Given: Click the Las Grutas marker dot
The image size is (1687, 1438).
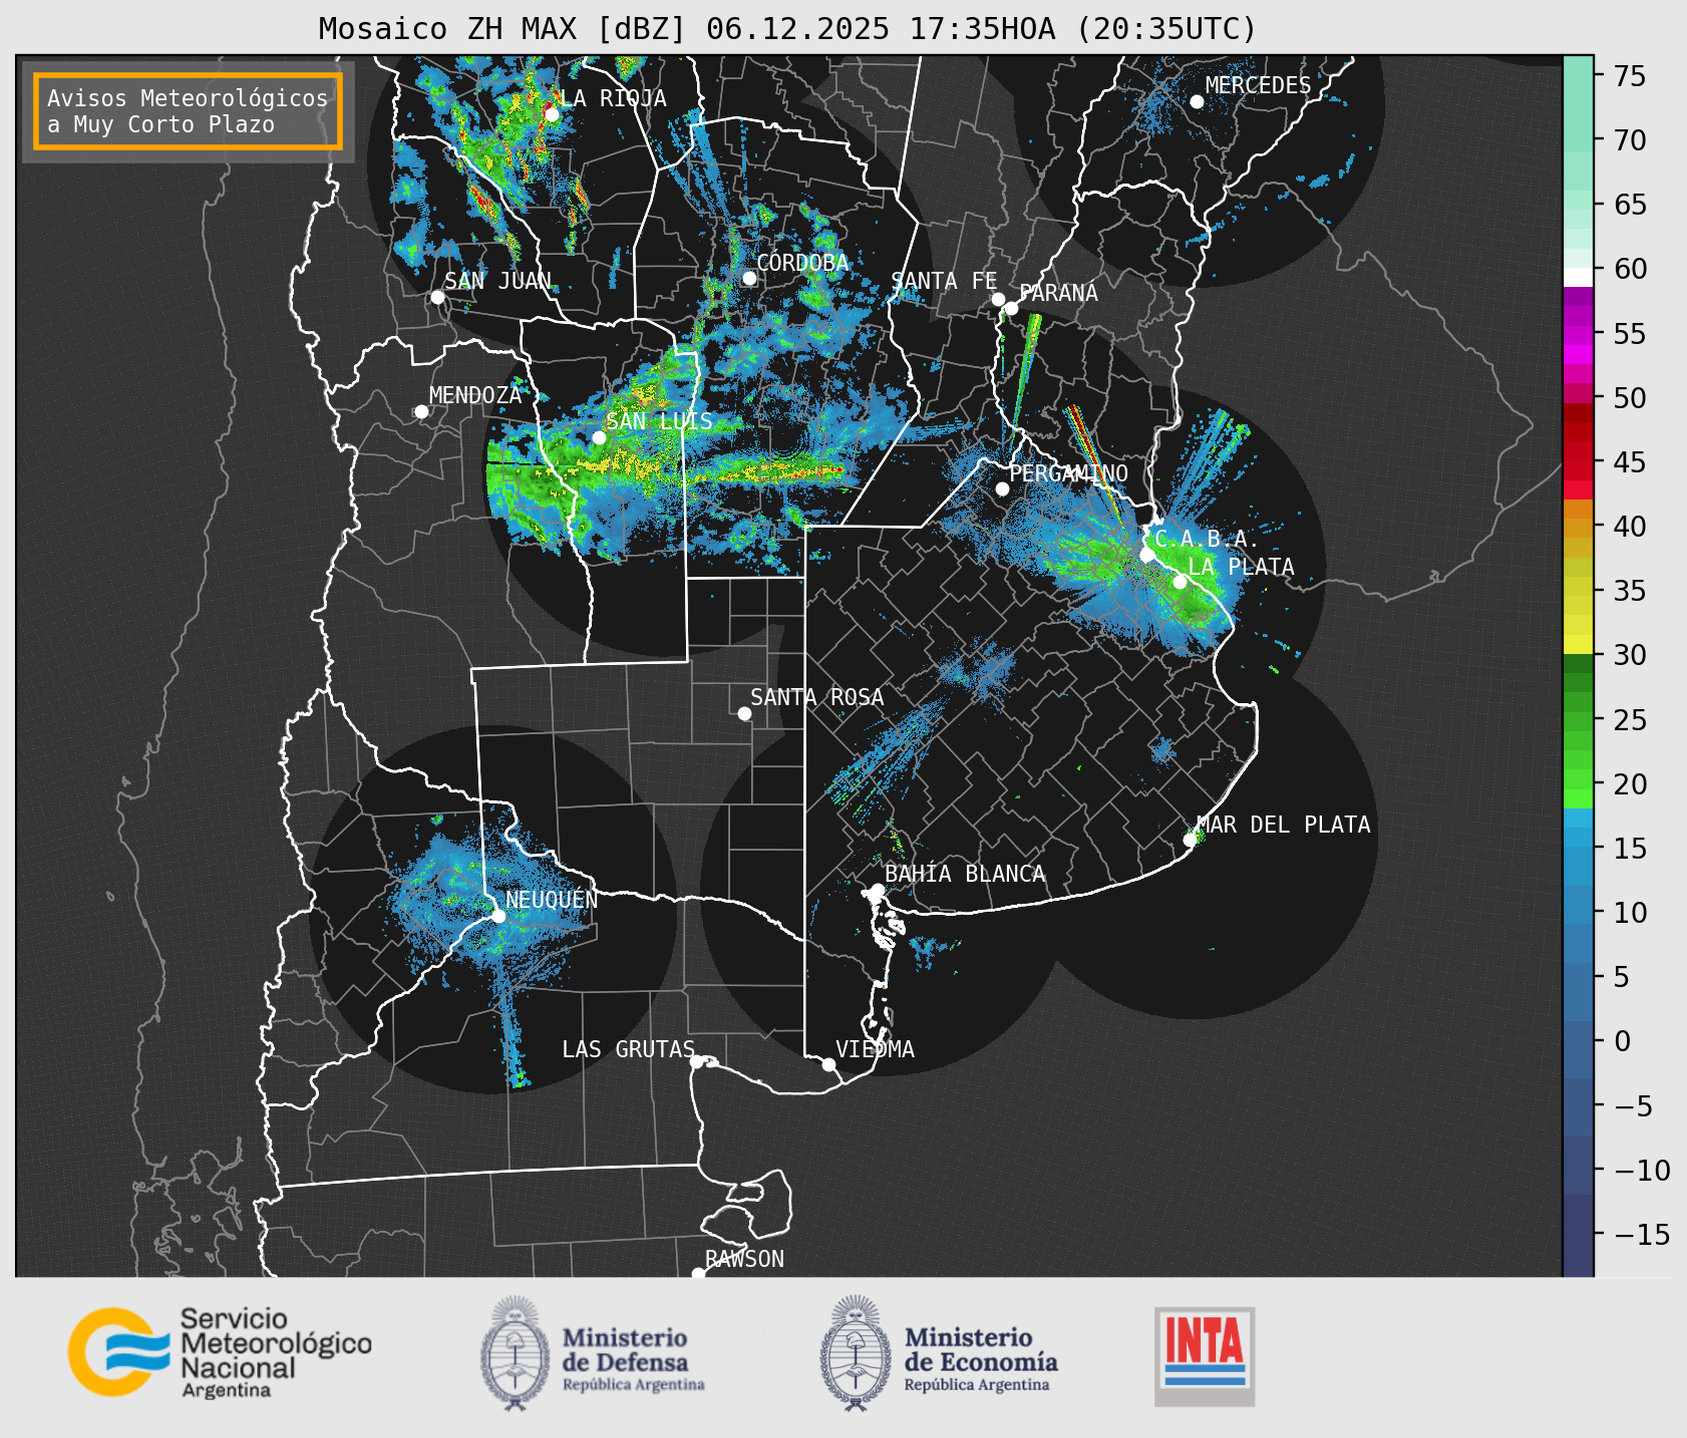Looking at the screenshot, I should pos(697,1061).
